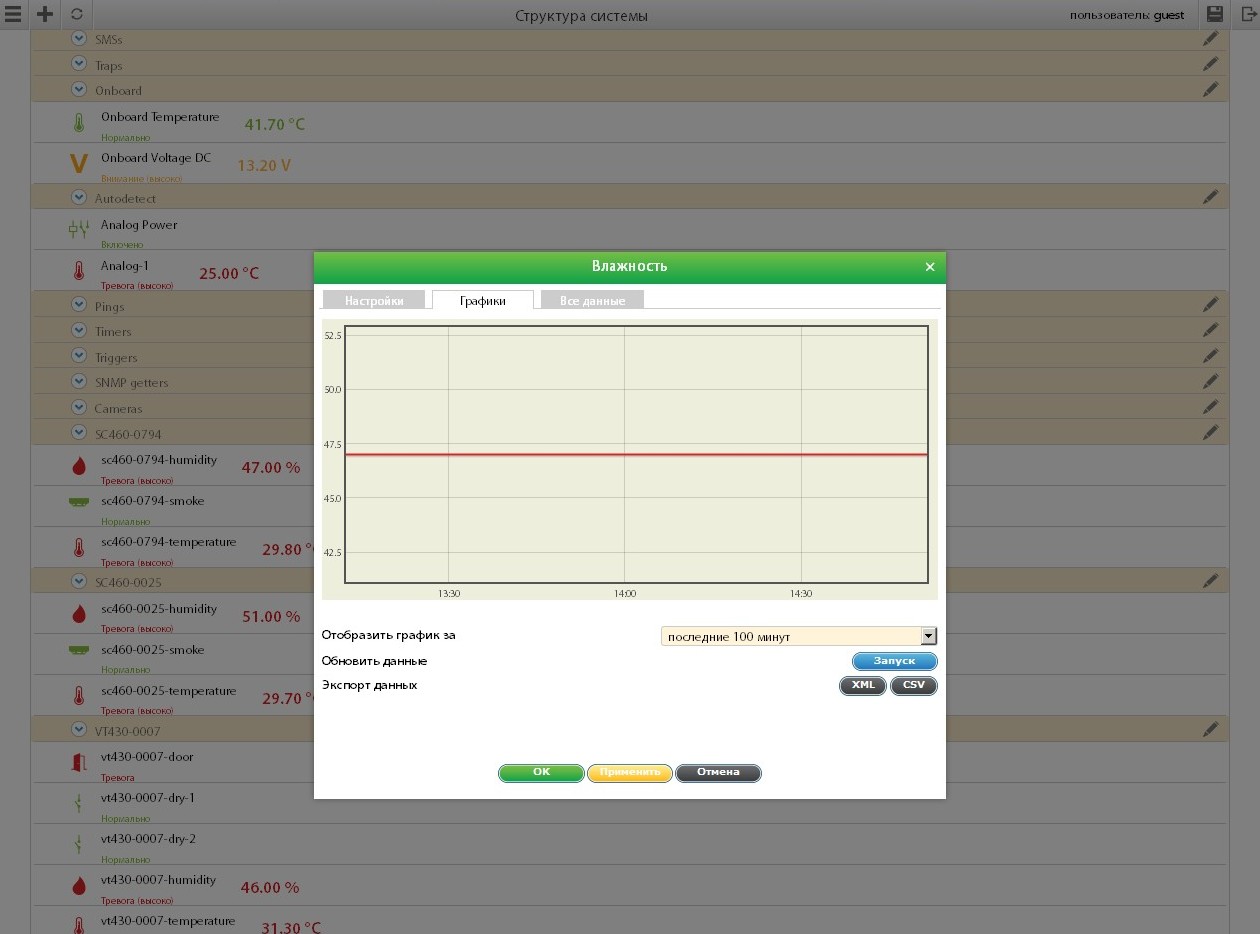The image size is (1260, 934).
Task: Click the Отмена cancel button
Action: click(718, 773)
